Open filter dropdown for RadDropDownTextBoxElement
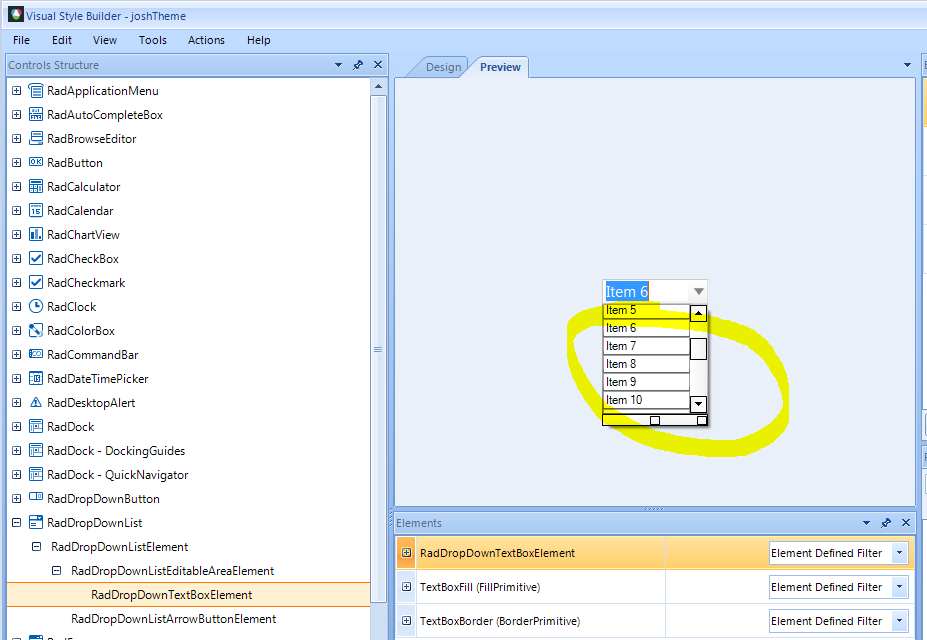 point(899,553)
